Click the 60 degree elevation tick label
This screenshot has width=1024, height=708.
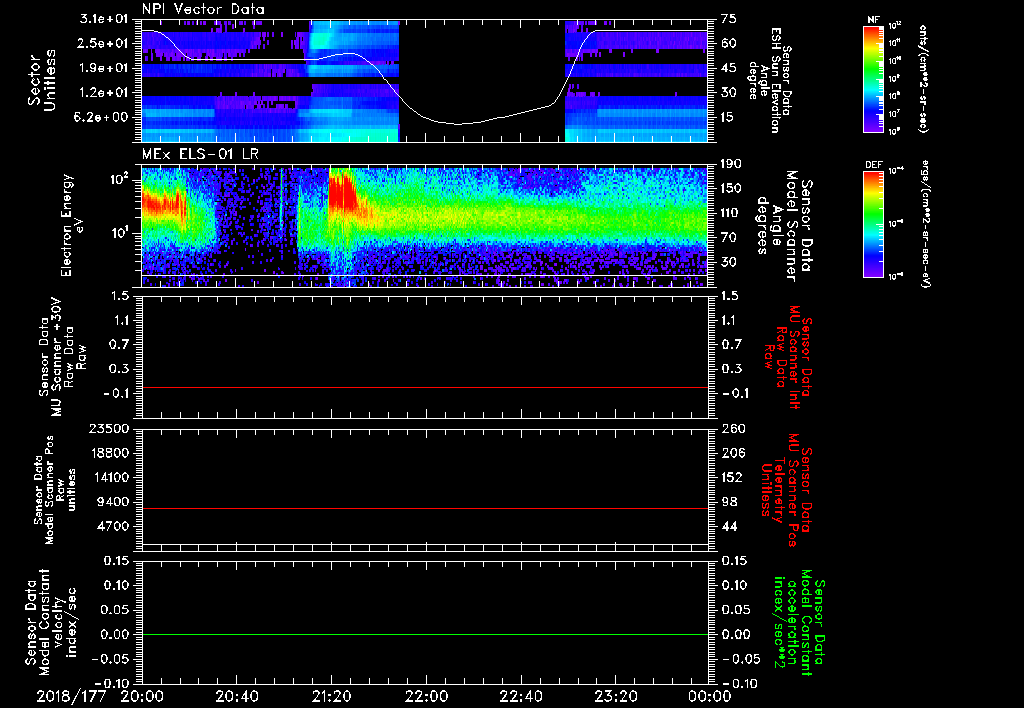click(x=729, y=44)
